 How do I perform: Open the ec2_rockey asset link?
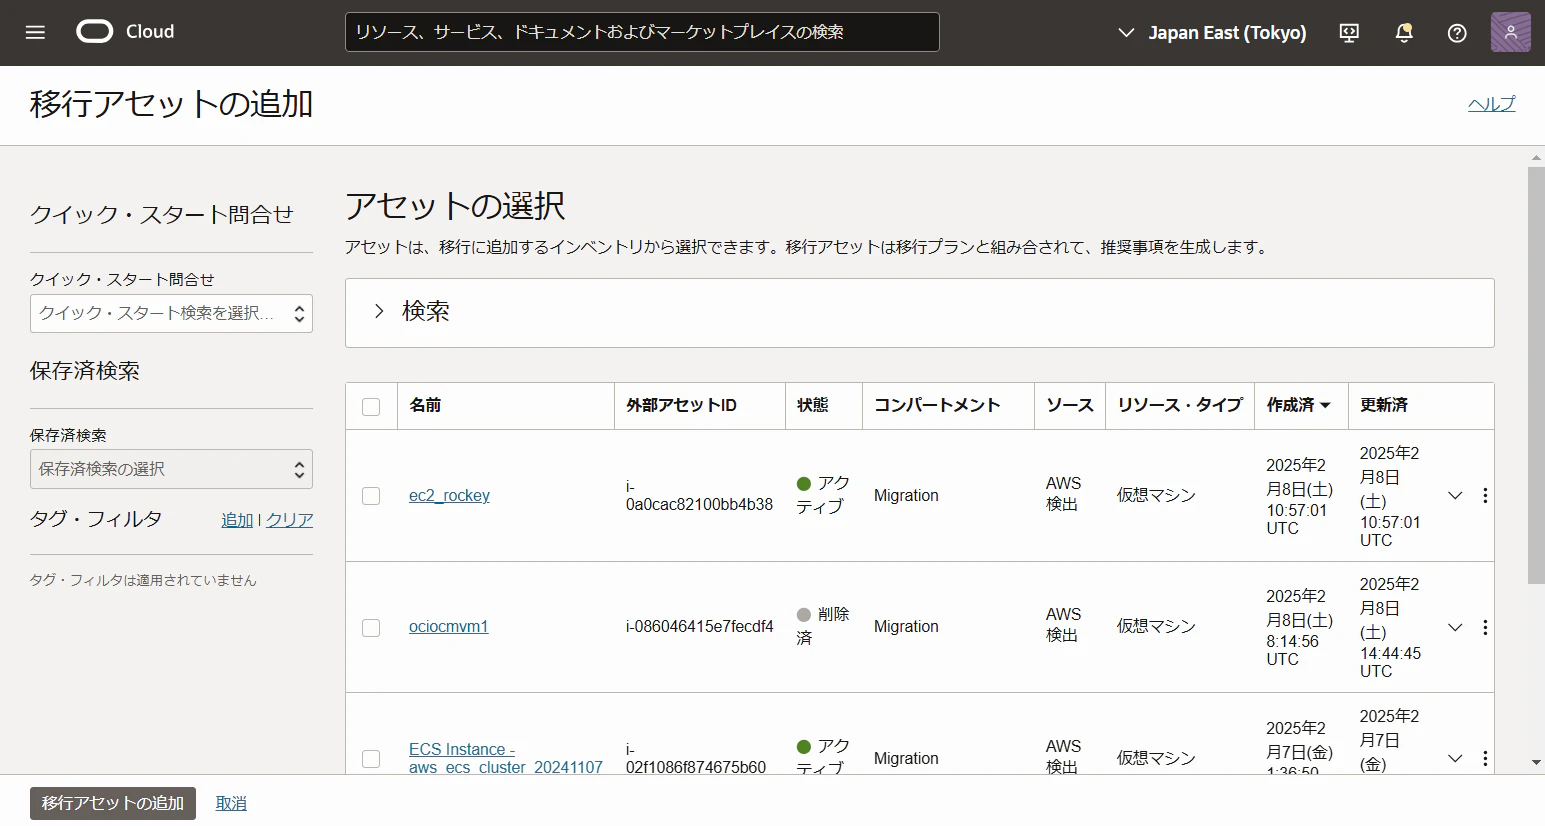449,495
